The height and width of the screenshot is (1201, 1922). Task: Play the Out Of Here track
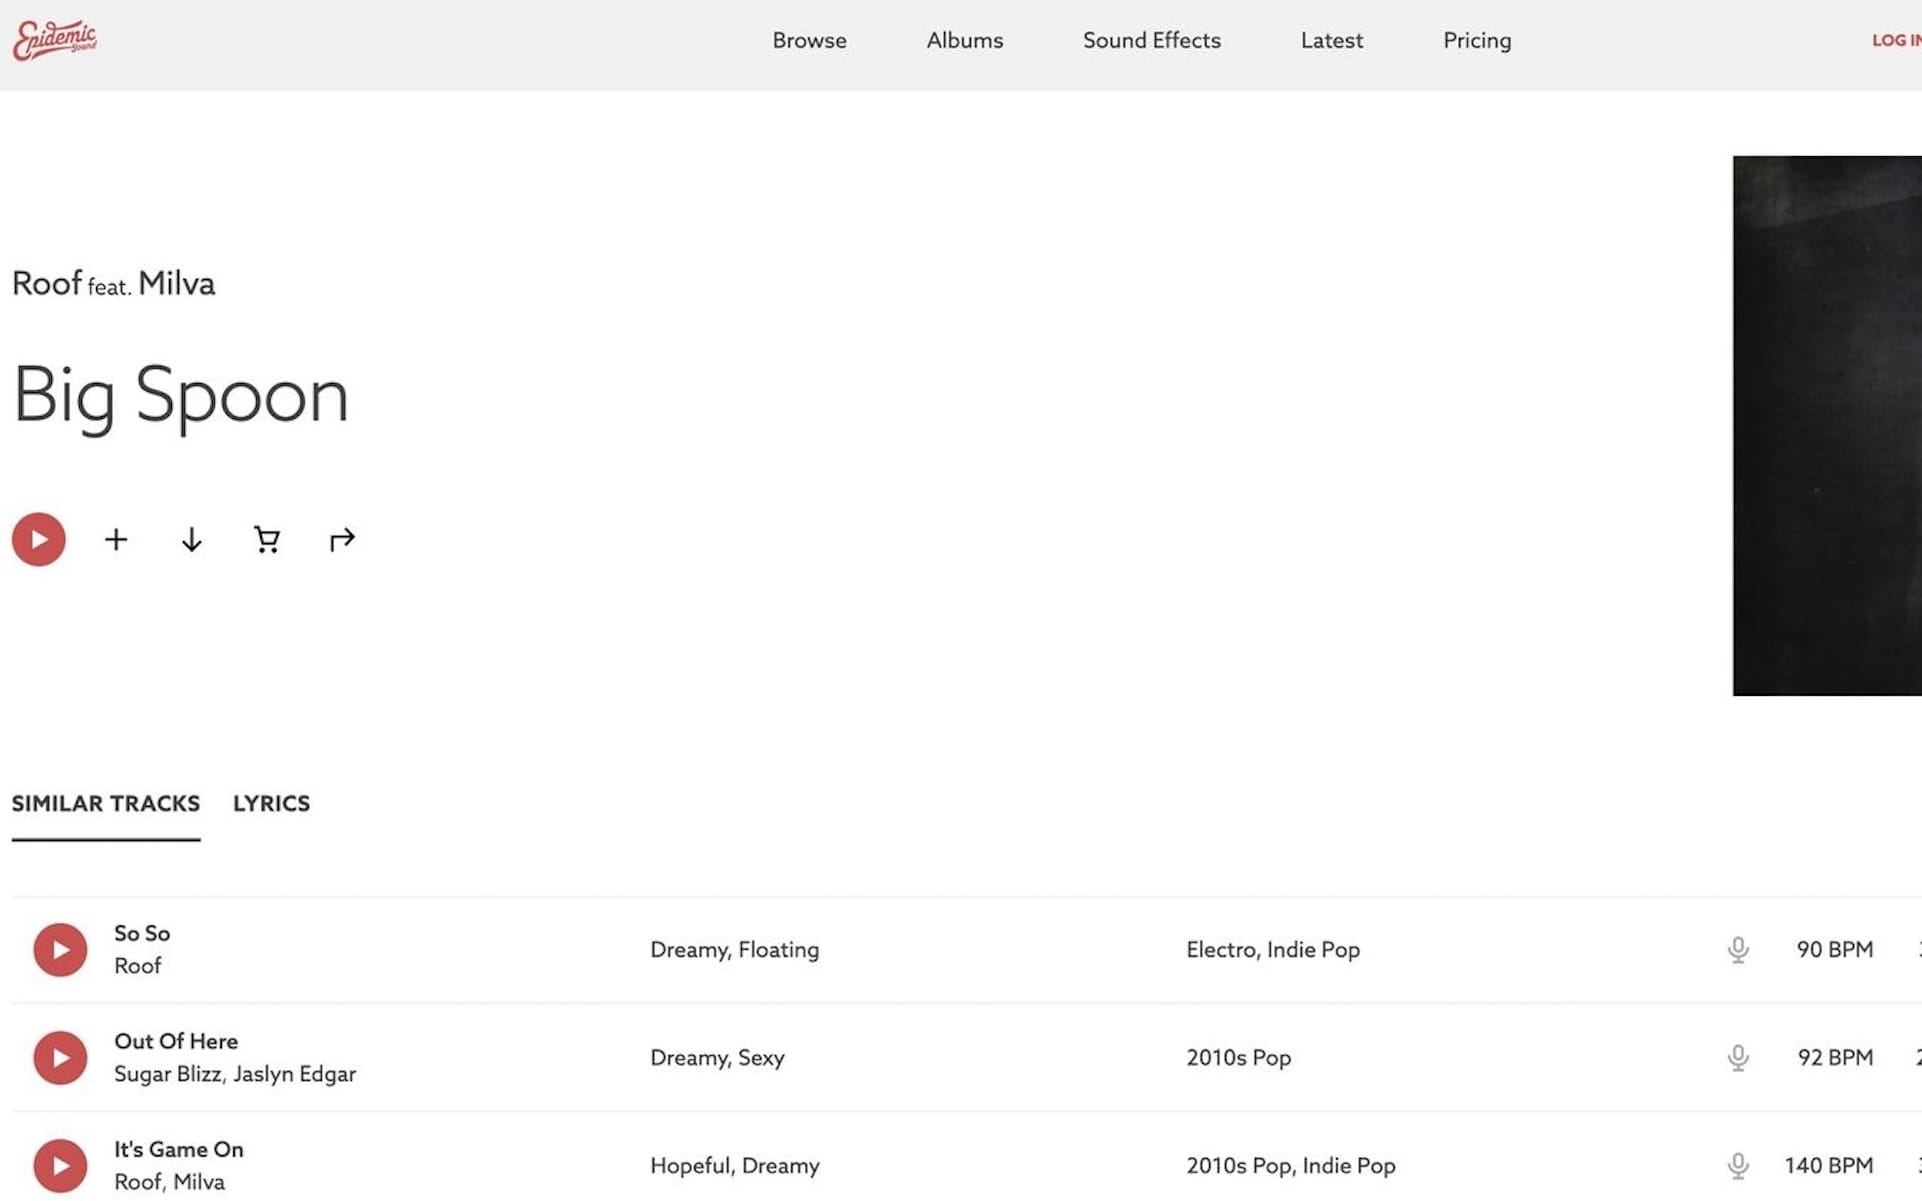point(60,1058)
